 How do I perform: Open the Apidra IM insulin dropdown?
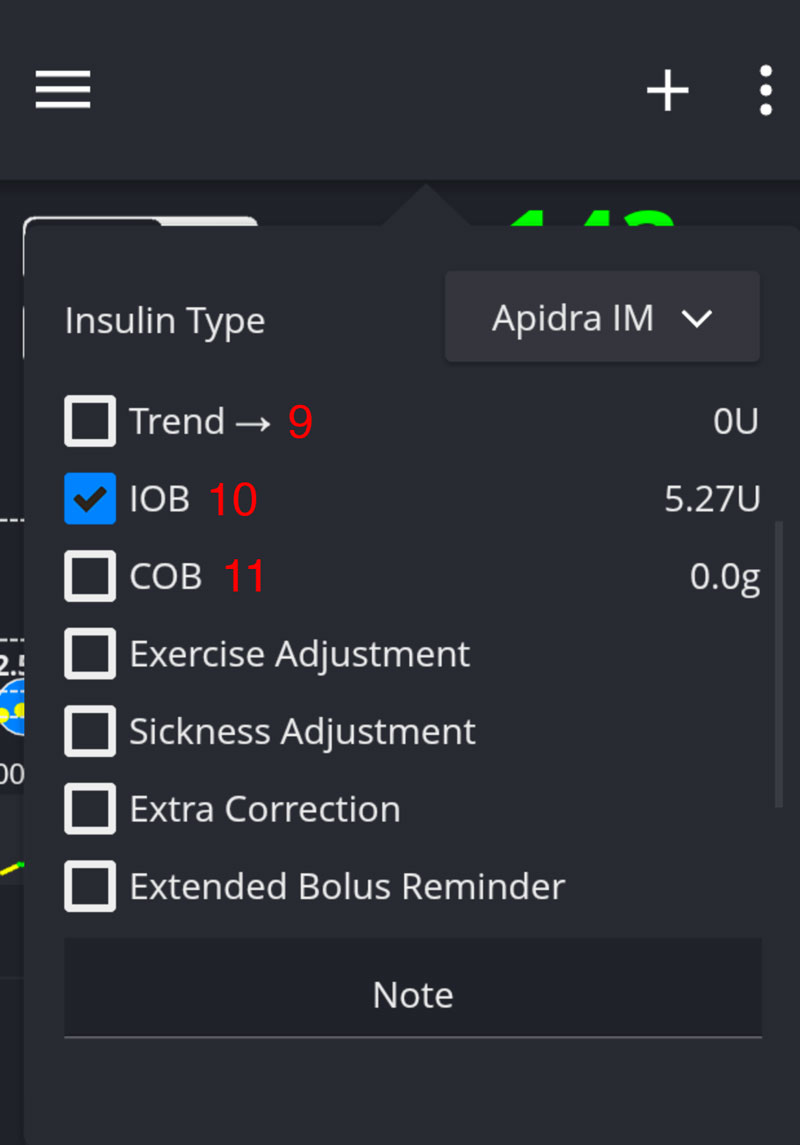601,317
